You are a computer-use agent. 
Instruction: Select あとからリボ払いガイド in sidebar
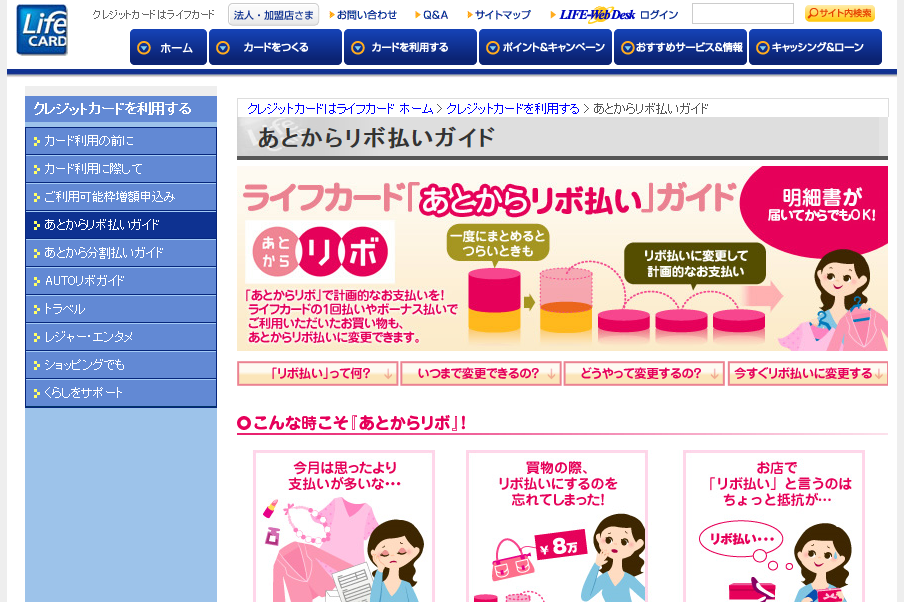(x=121, y=225)
